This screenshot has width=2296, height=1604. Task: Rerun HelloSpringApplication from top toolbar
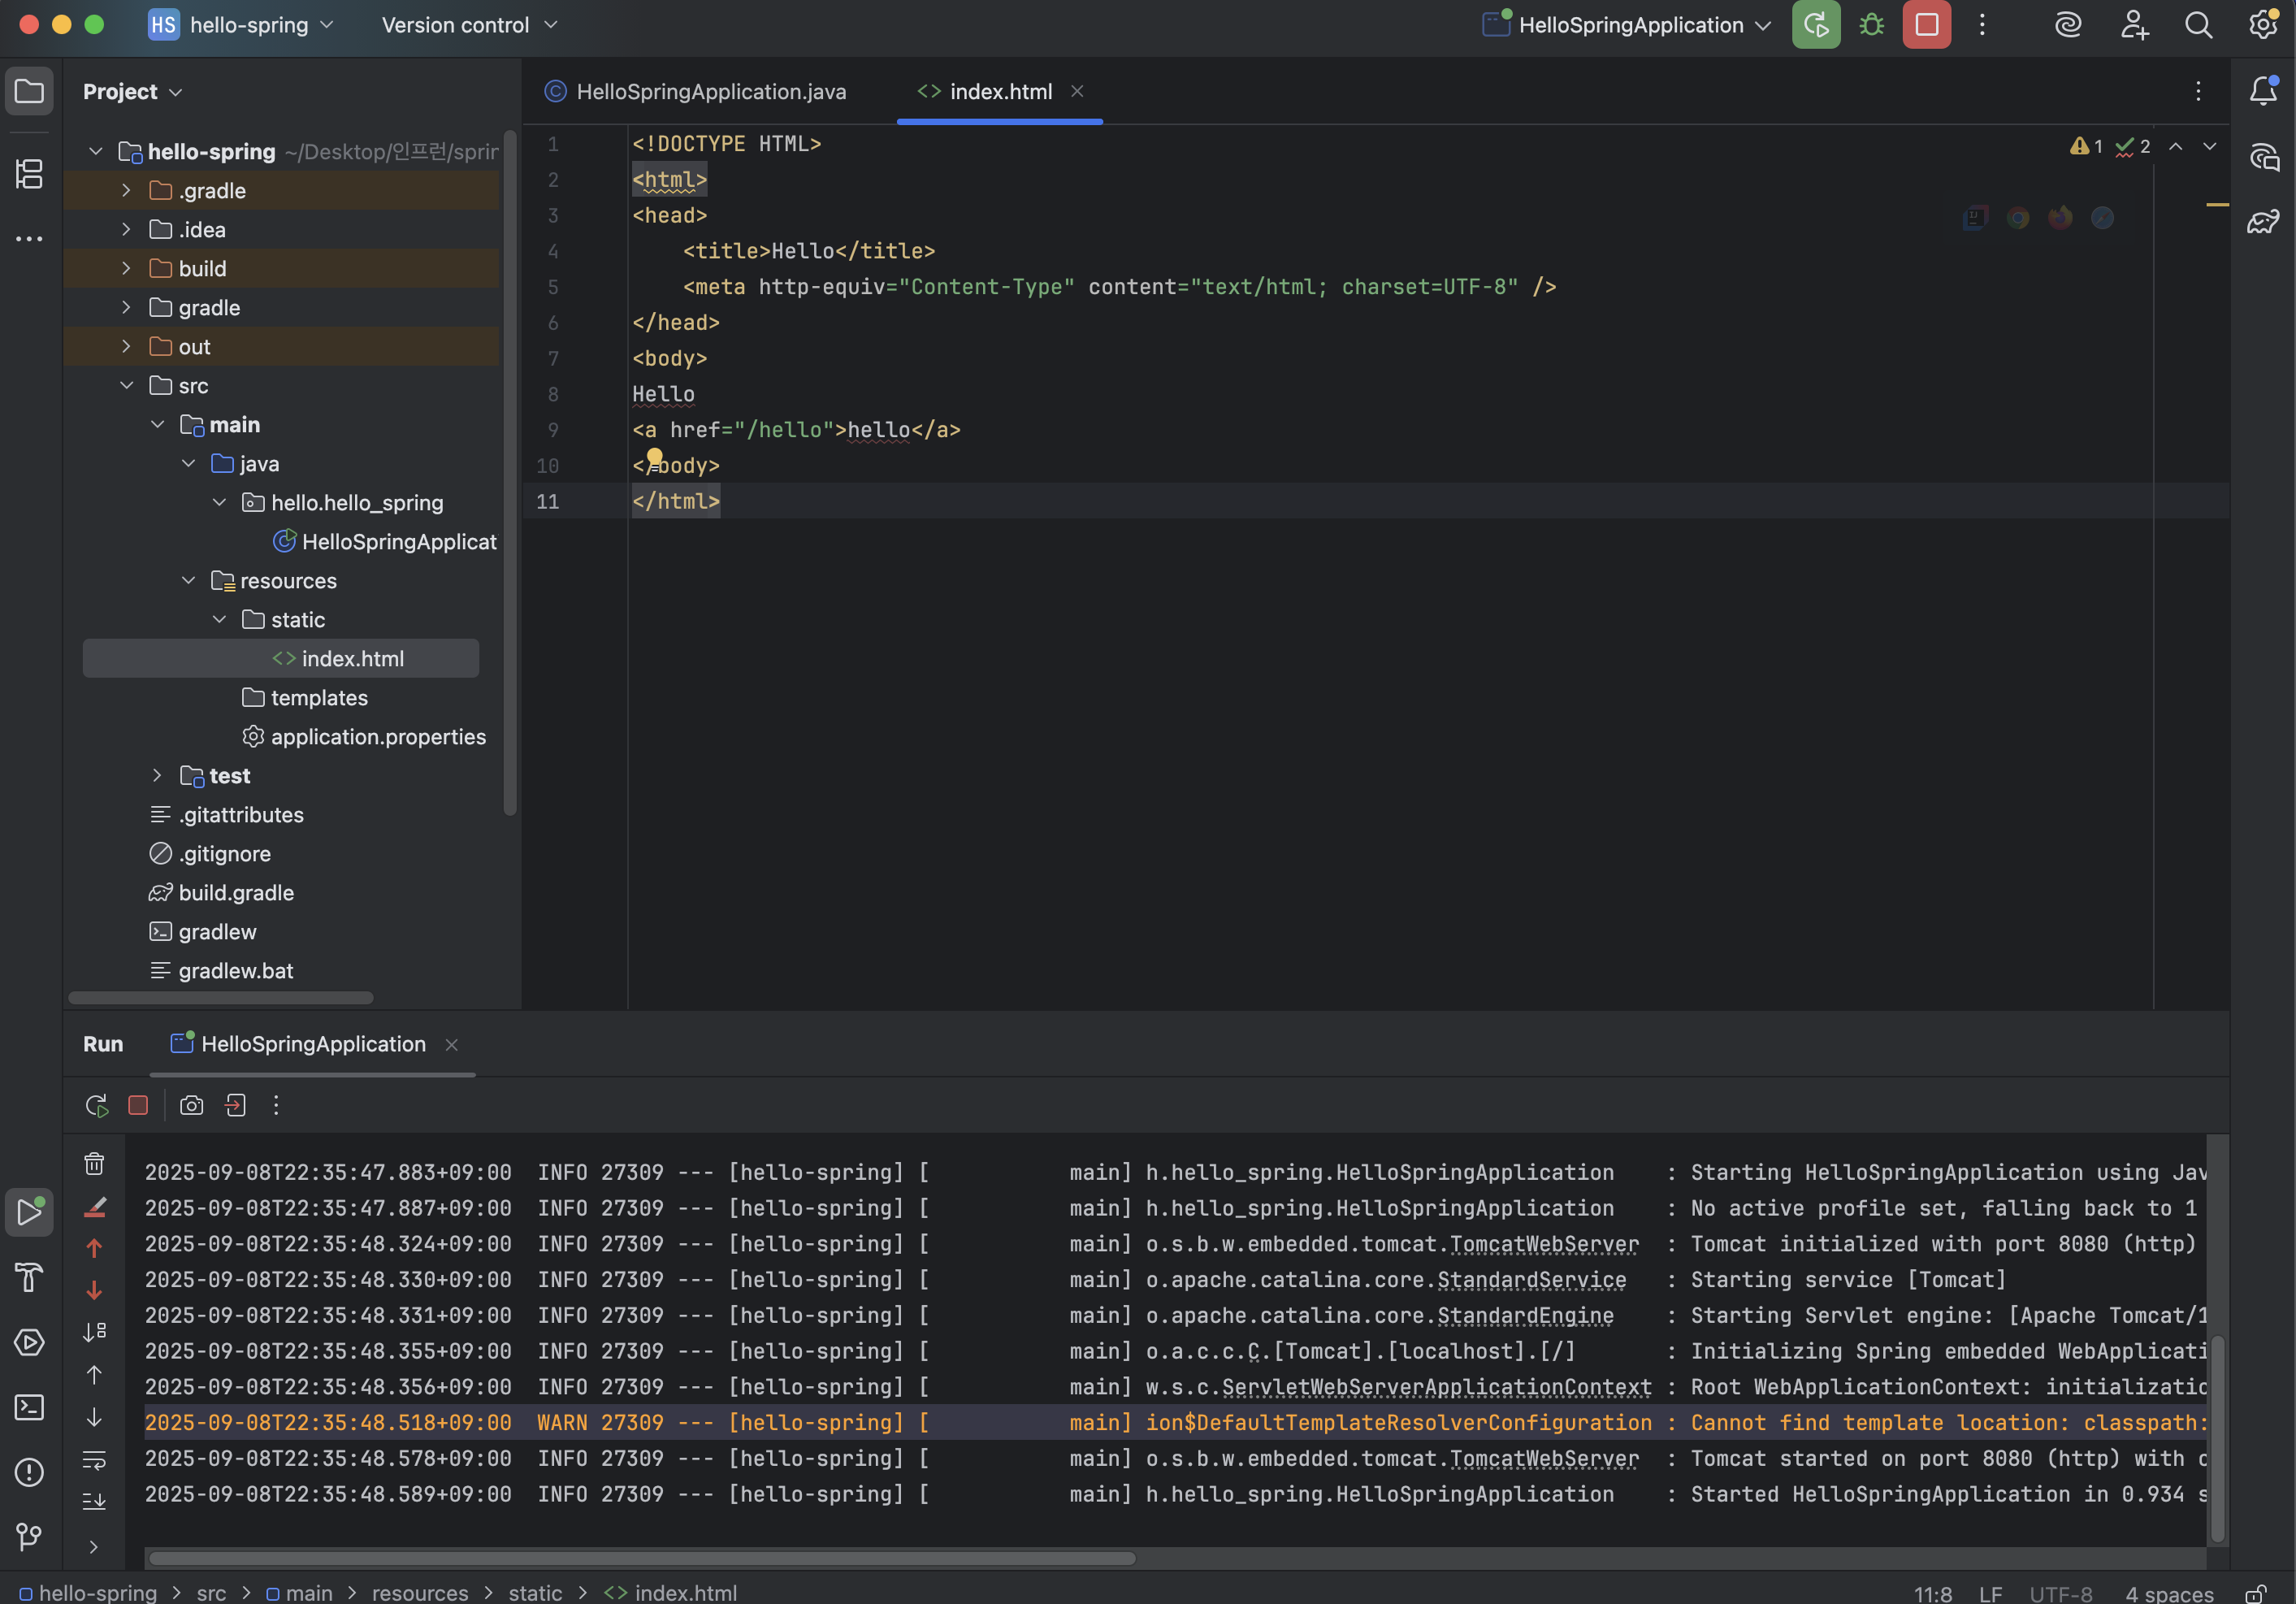pyautogui.click(x=1815, y=25)
